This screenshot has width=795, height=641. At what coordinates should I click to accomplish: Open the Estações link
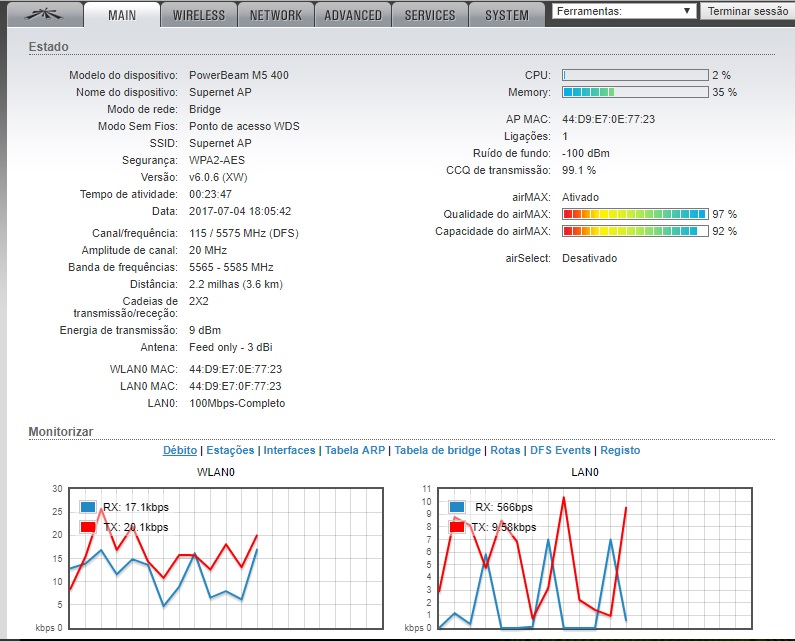(230, 451)
